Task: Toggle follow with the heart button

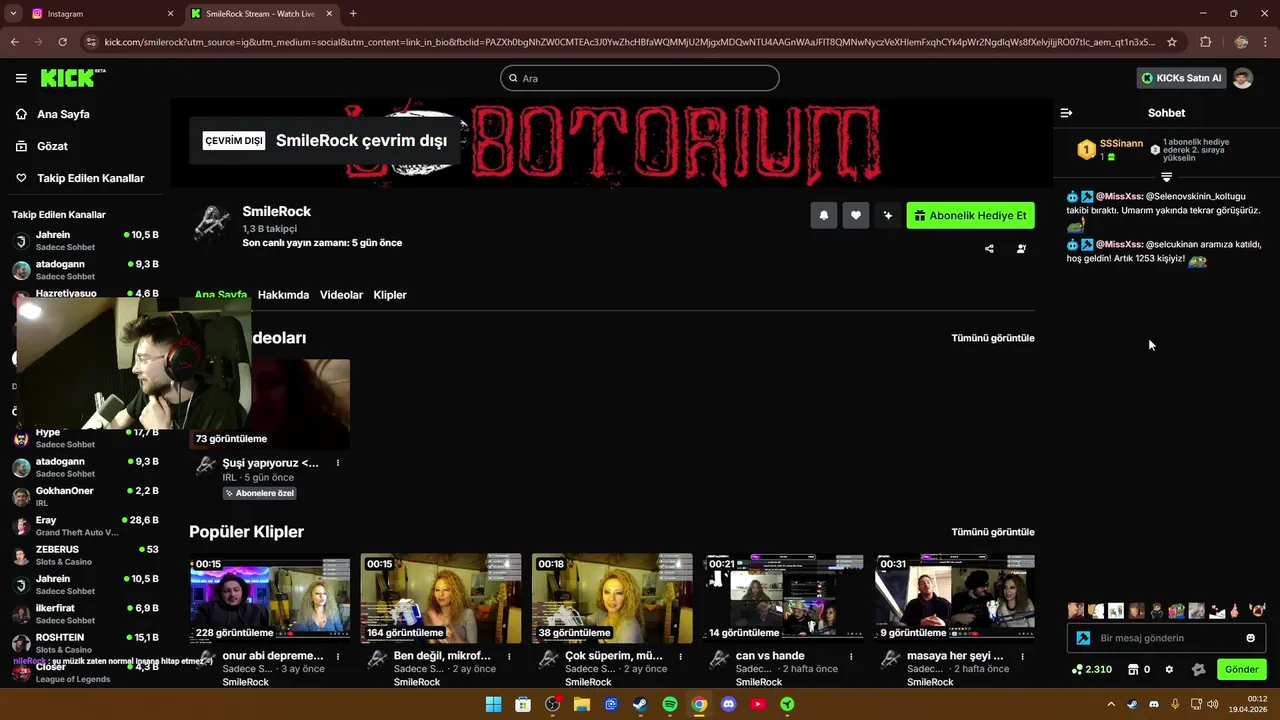Action: coord(856,215)
